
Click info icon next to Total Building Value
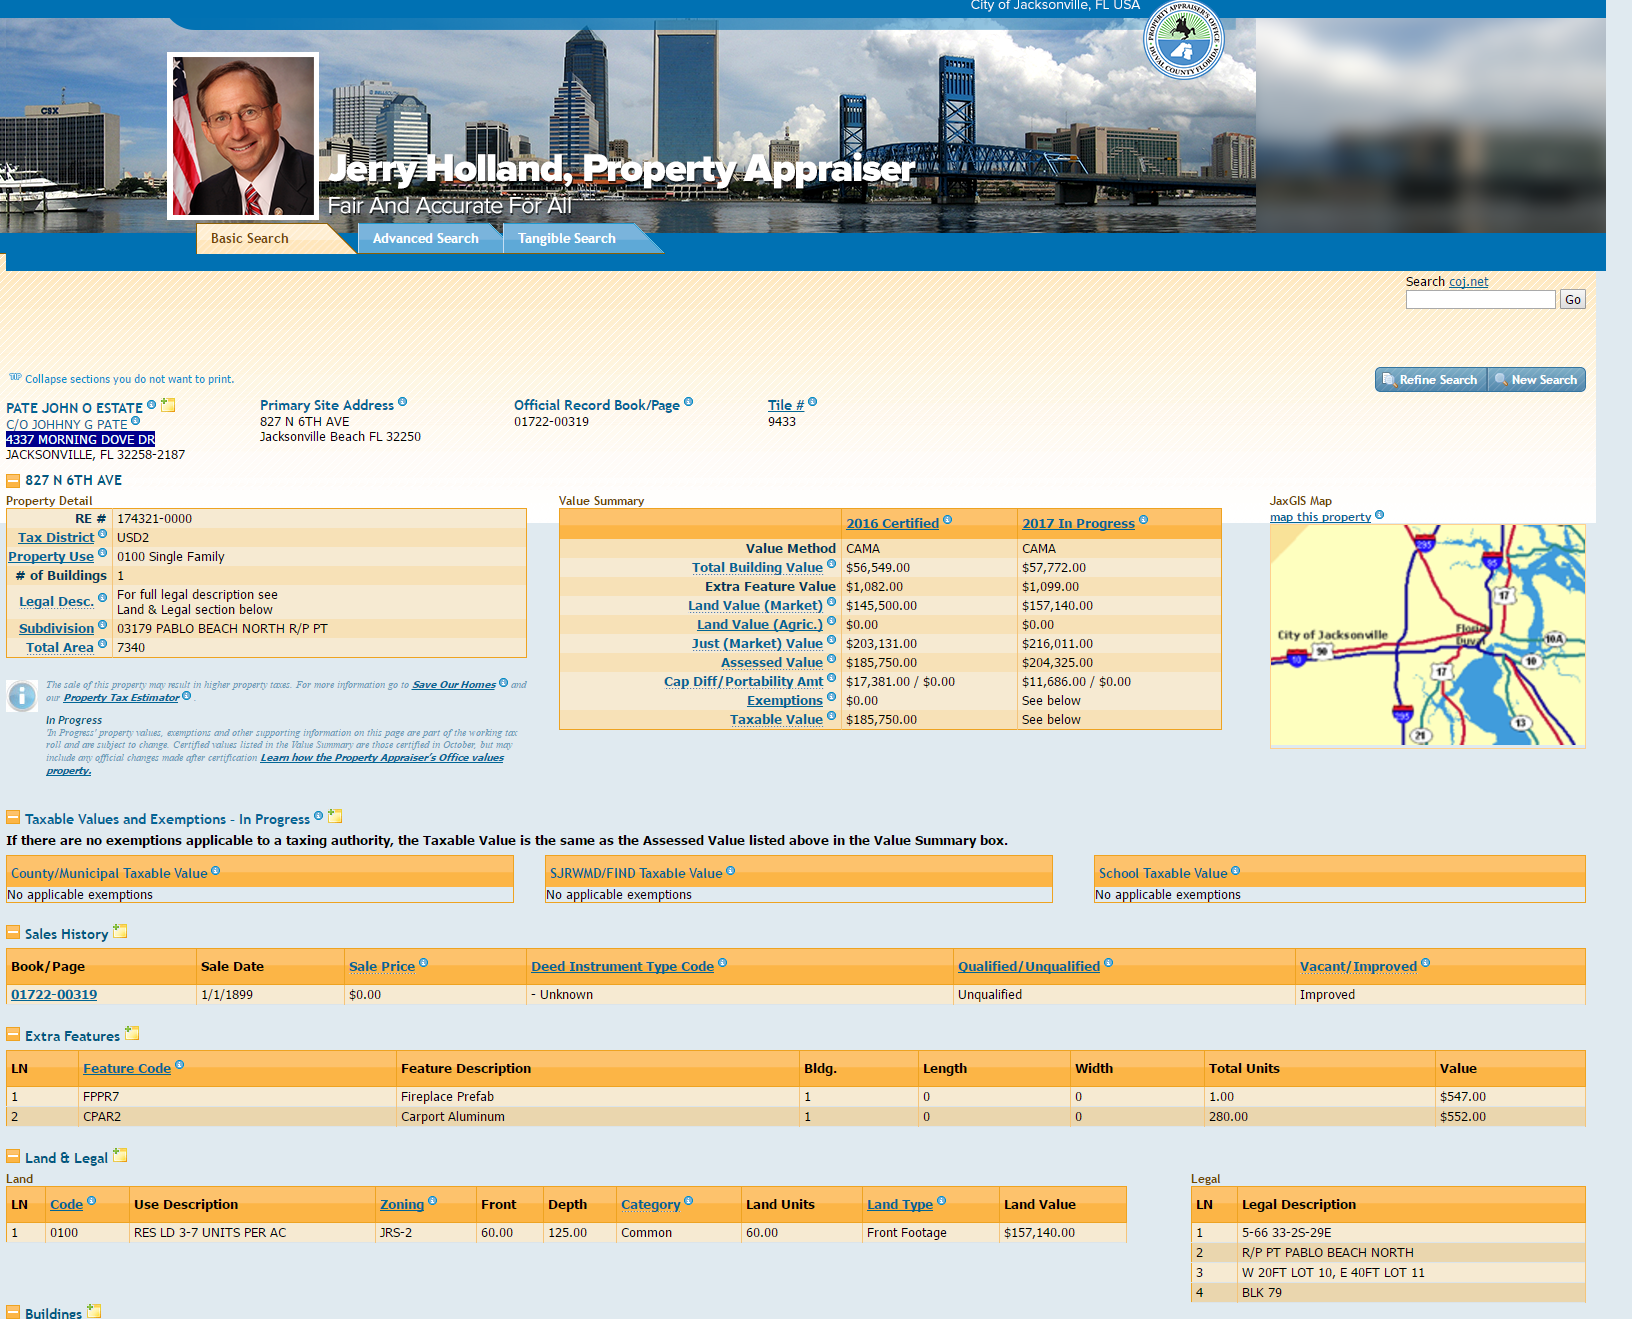click(x=831, y=564)
